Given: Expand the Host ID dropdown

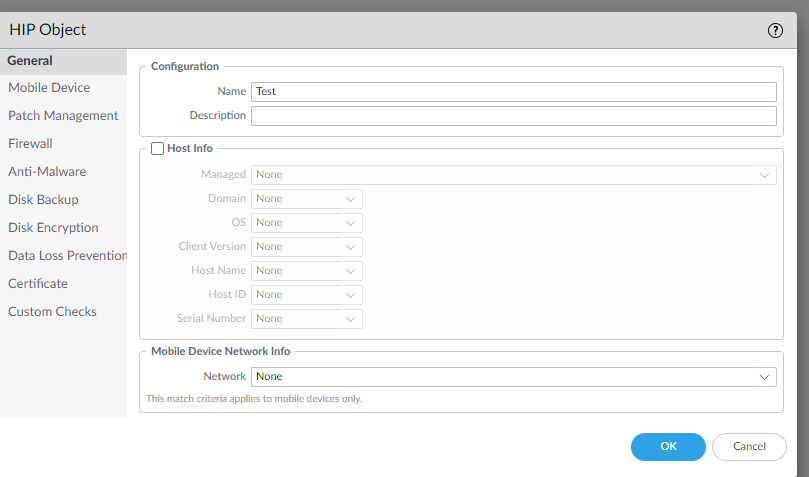Looking at the screenshot, I should [307, 294].
